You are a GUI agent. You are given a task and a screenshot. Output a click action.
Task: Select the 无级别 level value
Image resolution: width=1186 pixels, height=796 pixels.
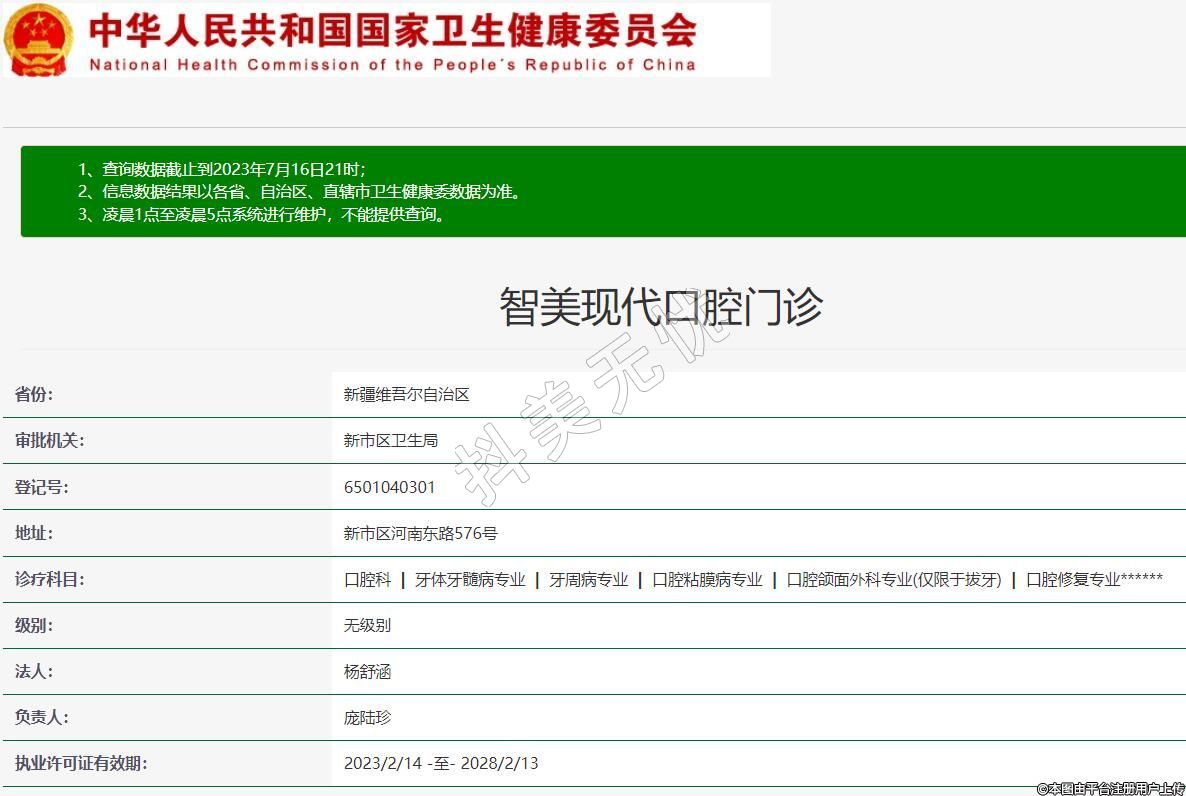(x=367, y=626)
